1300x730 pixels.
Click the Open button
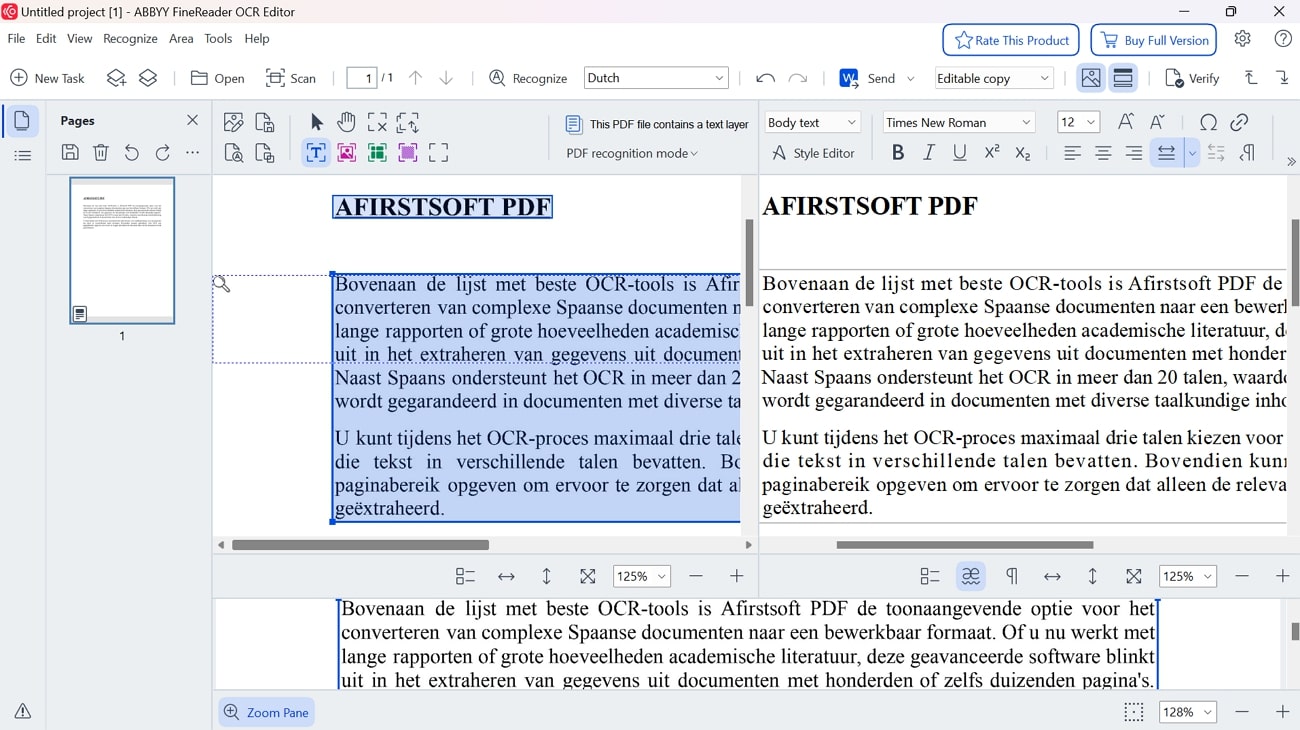(217, 78)
